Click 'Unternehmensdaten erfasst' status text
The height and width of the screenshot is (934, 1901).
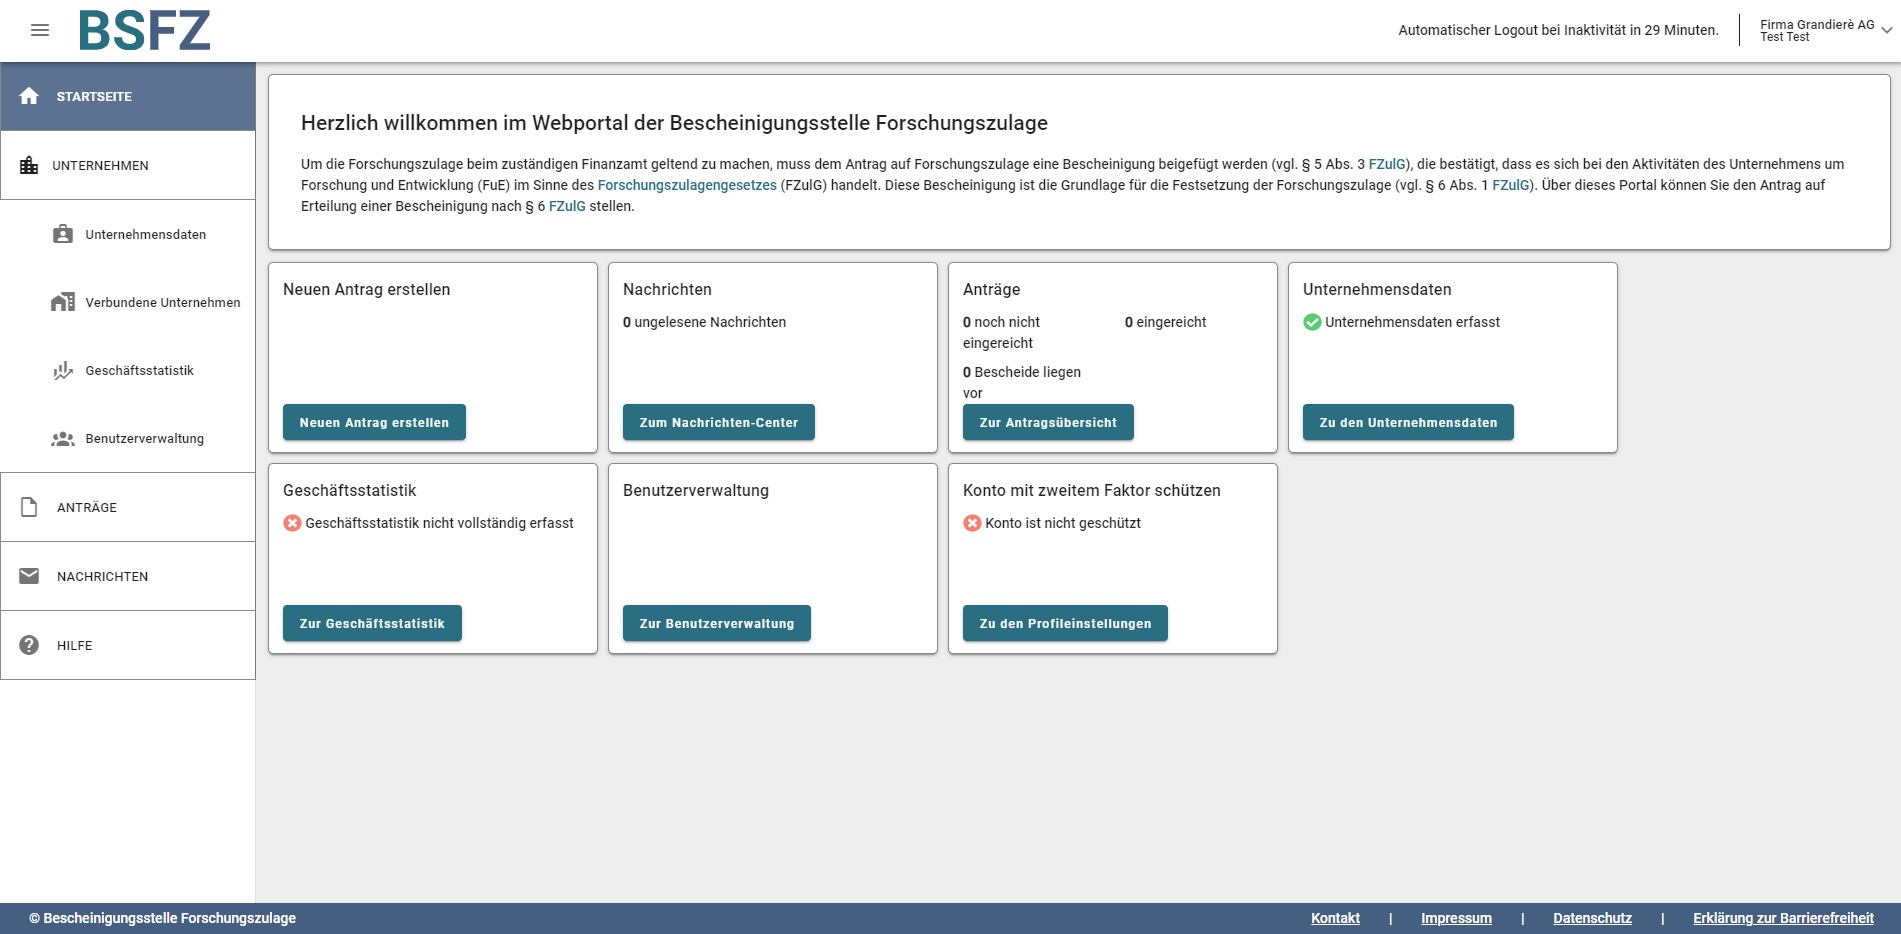click(1412, 322)
